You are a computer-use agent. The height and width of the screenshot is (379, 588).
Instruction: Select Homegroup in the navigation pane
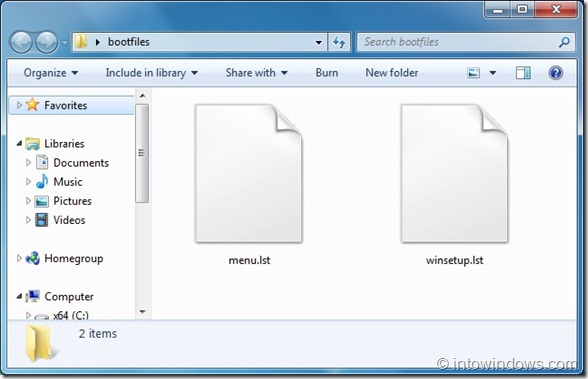(74, 258)
